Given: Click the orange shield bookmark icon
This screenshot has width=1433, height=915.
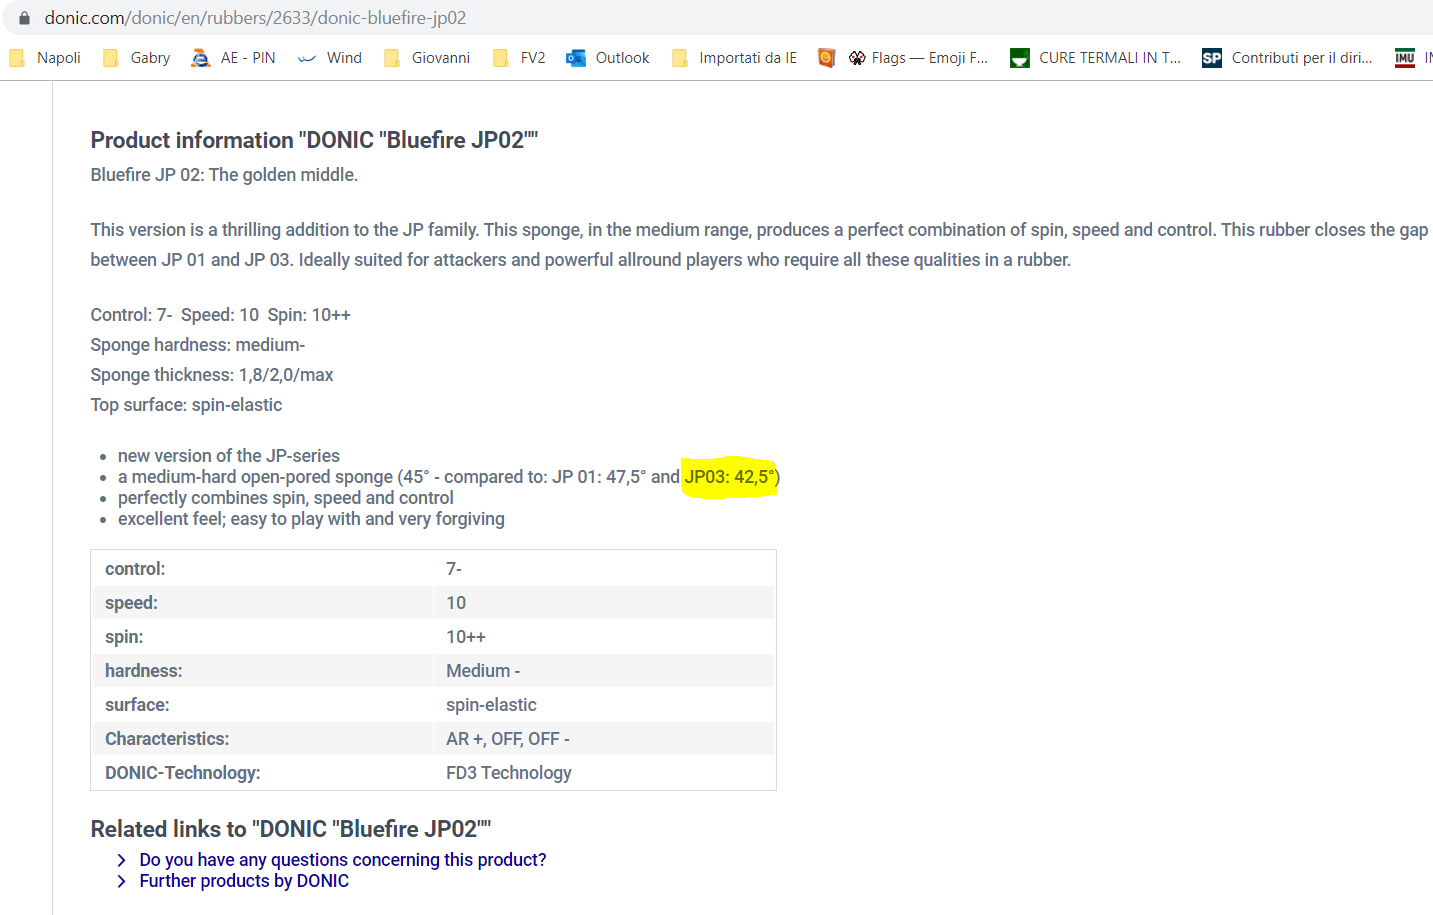Looking at the screenshot, I should coord(826,58).
